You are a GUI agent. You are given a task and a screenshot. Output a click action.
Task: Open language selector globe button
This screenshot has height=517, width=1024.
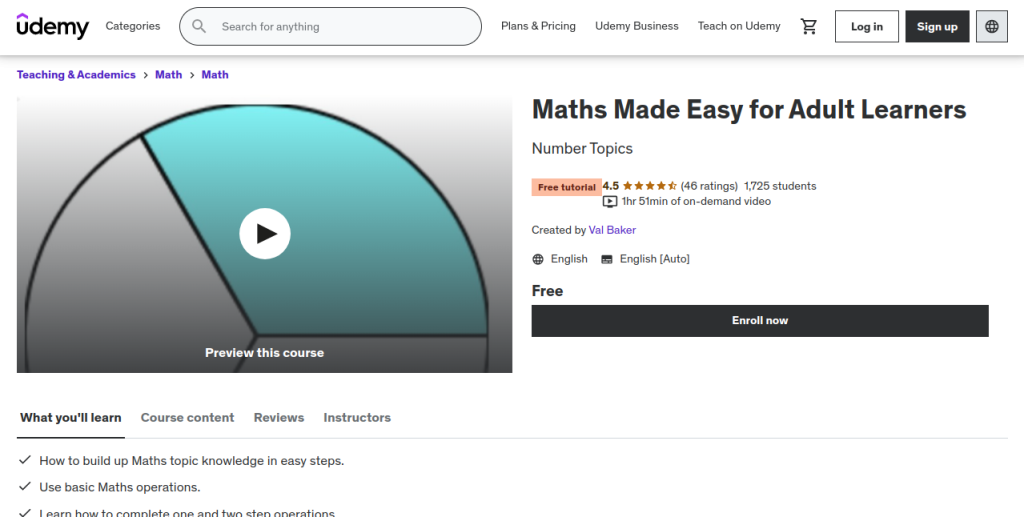tap(991, 26)
